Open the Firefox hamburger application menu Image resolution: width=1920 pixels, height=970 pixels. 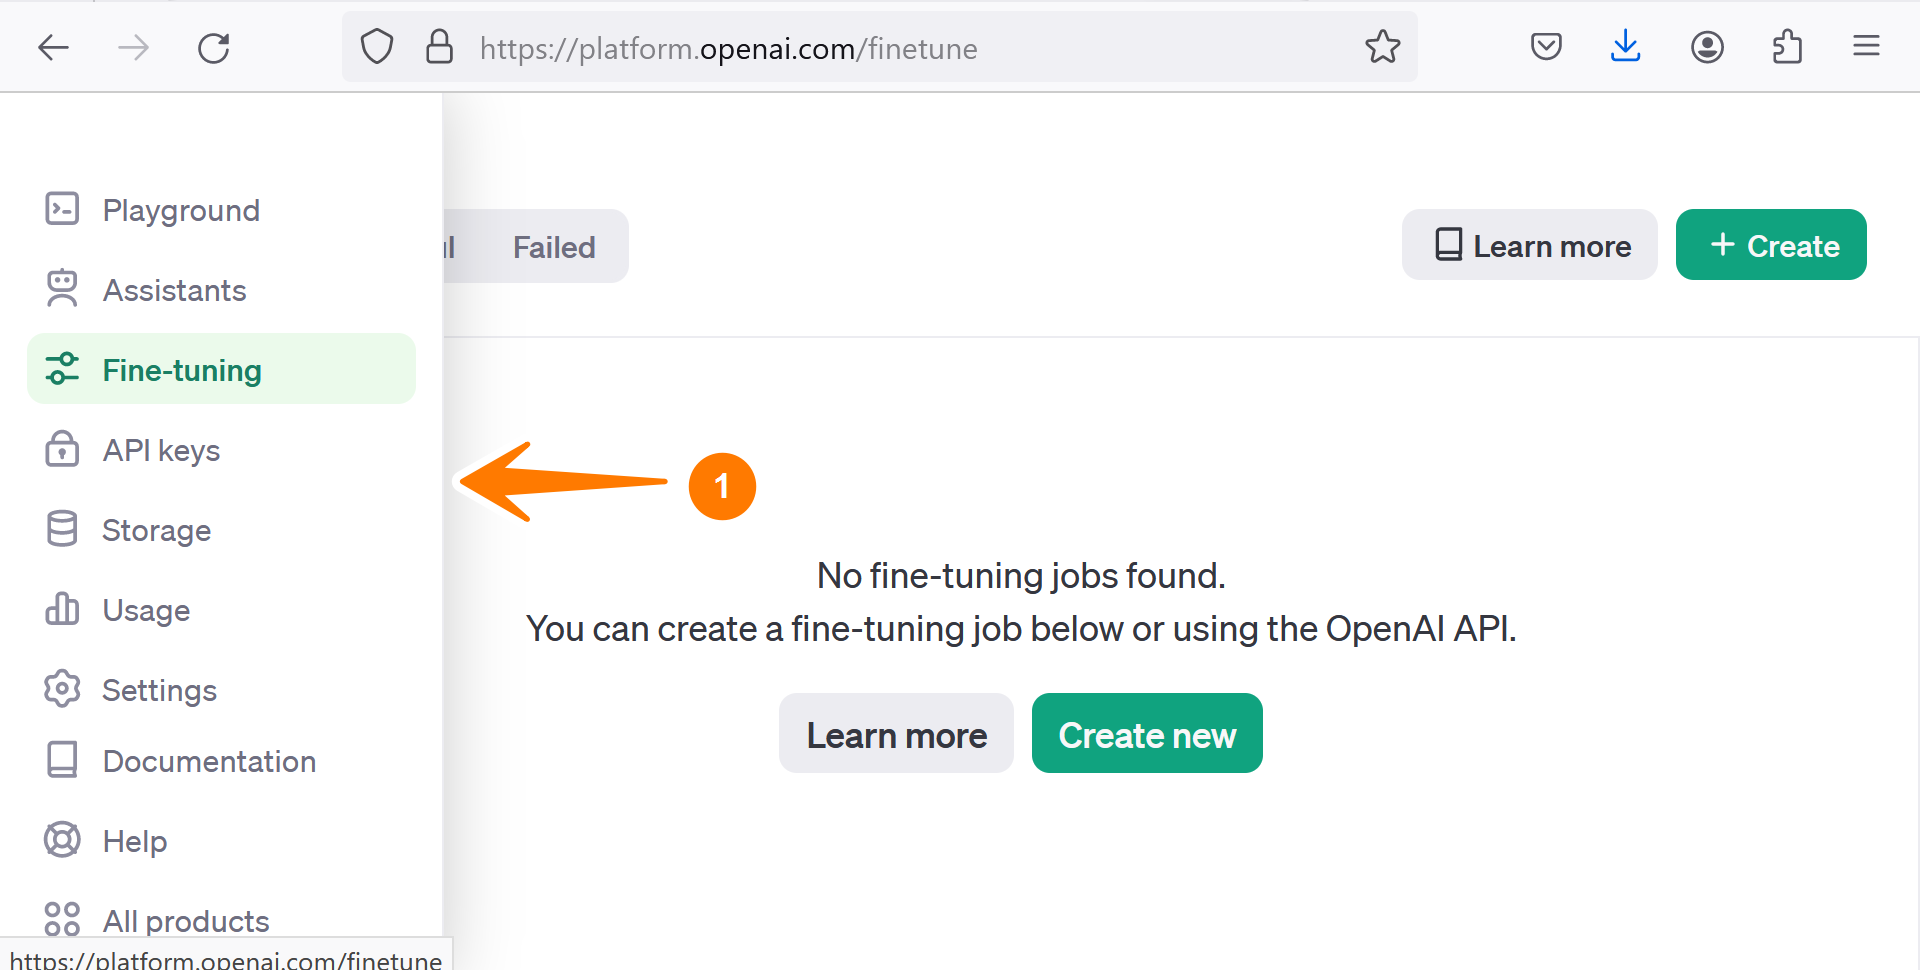[1866, 47]
